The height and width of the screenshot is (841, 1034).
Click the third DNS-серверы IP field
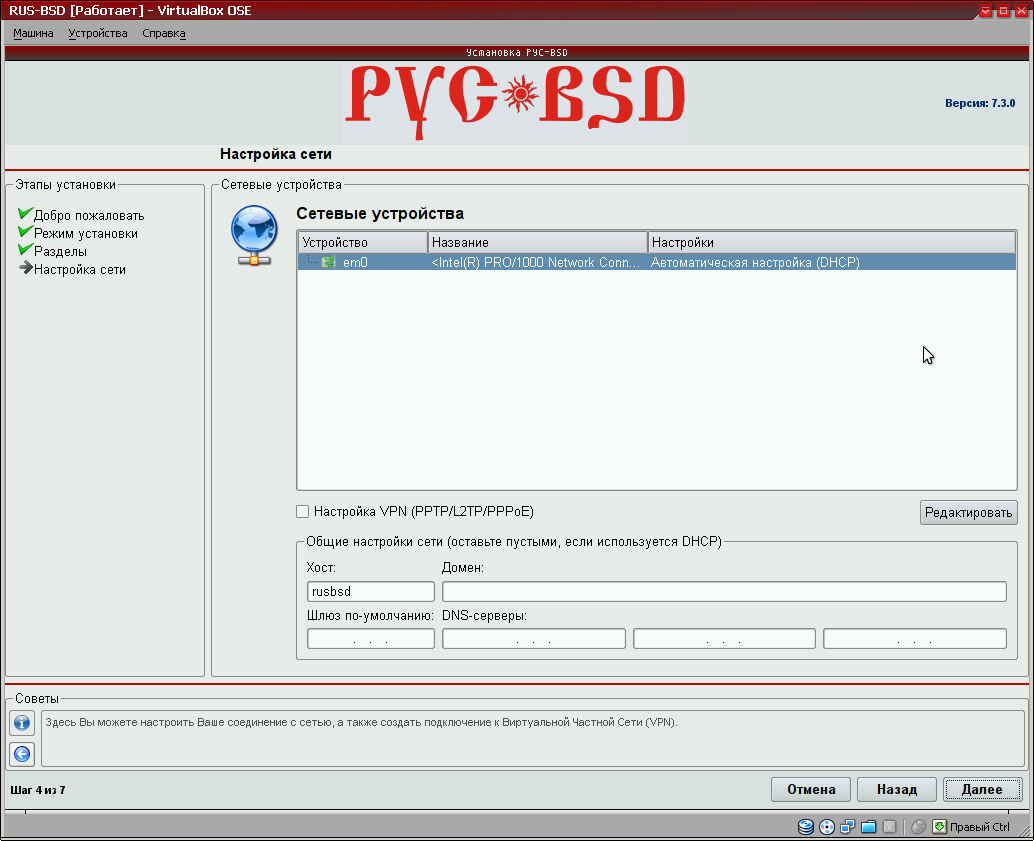coord(915,639)
